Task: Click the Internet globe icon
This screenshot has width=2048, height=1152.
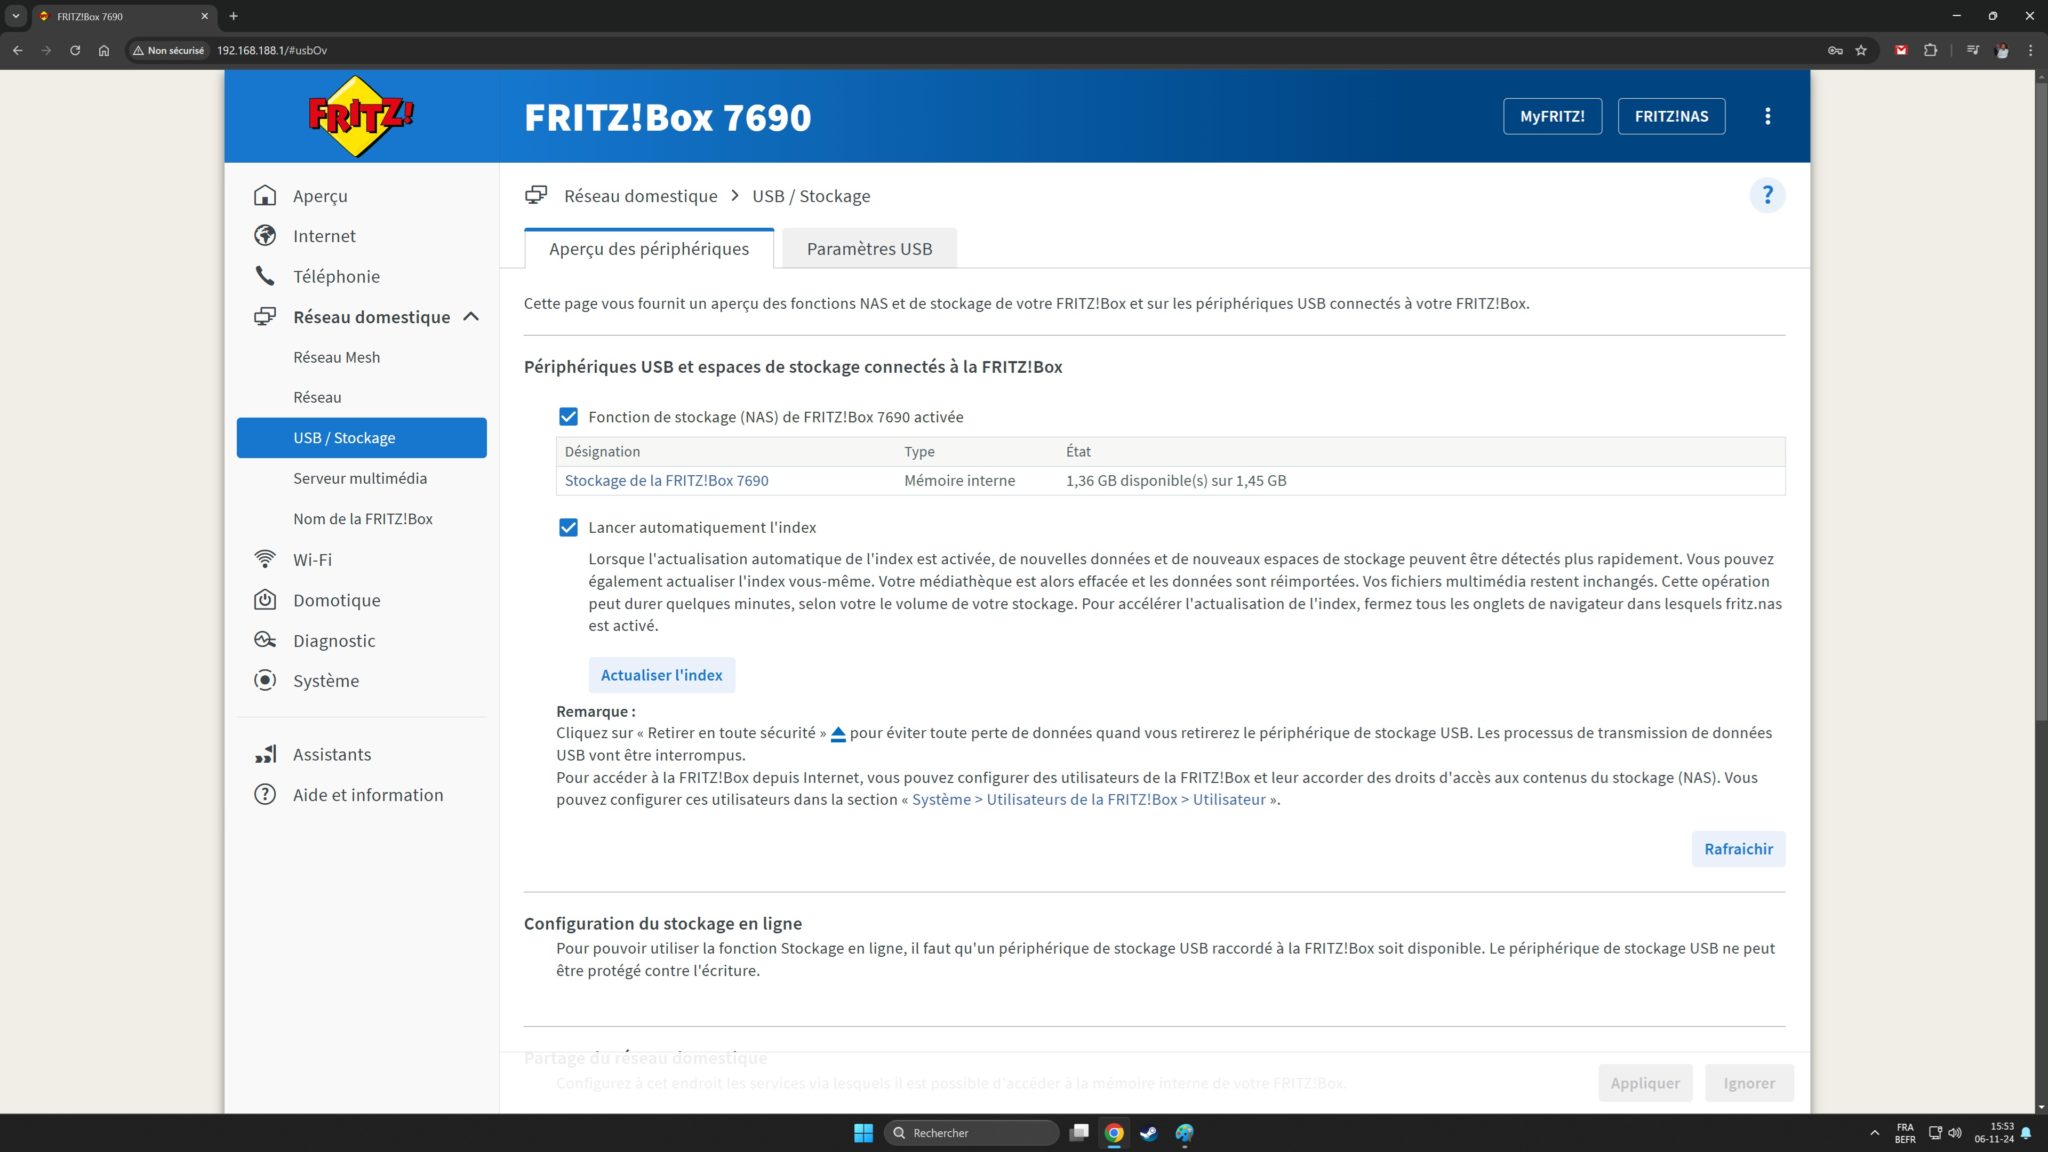Action: click(x=265, y=235)
